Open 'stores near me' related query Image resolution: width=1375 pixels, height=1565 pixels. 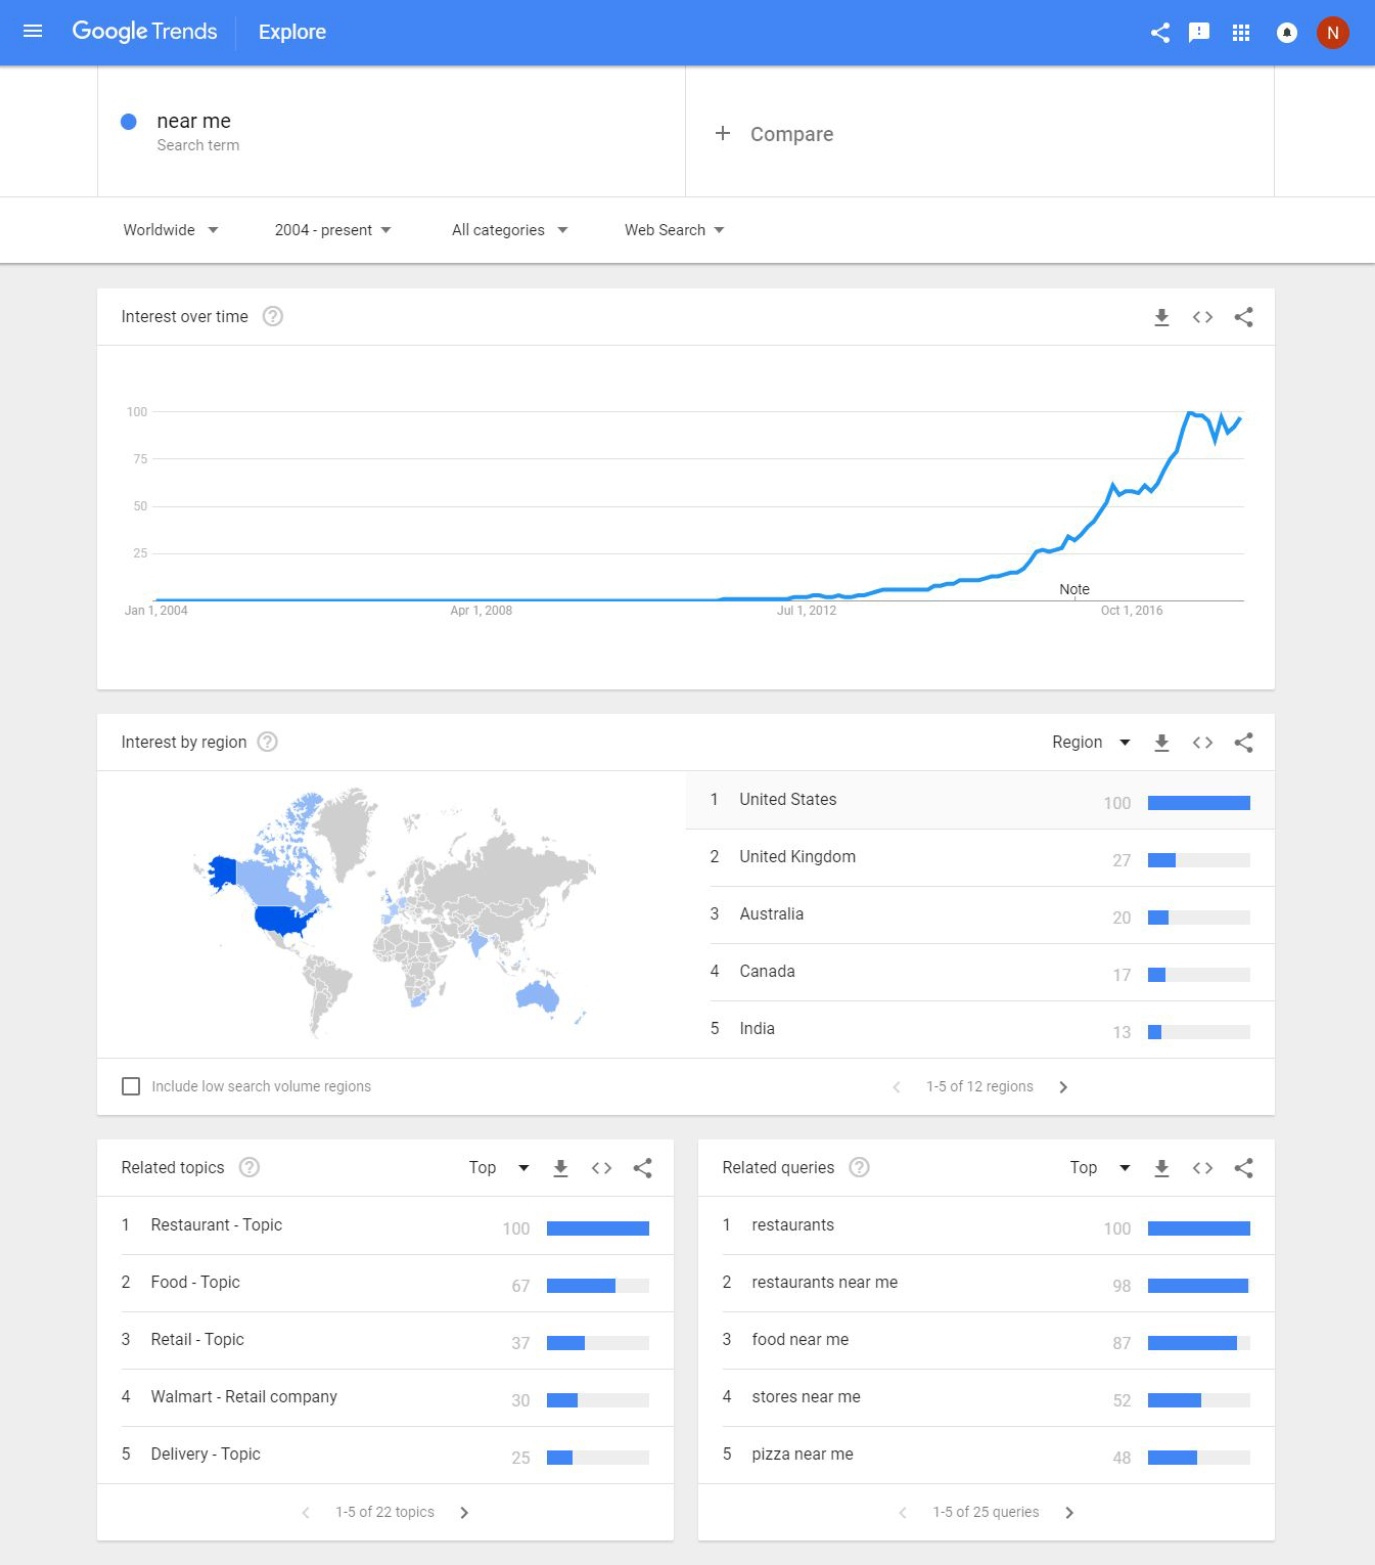coord(986,1397)
